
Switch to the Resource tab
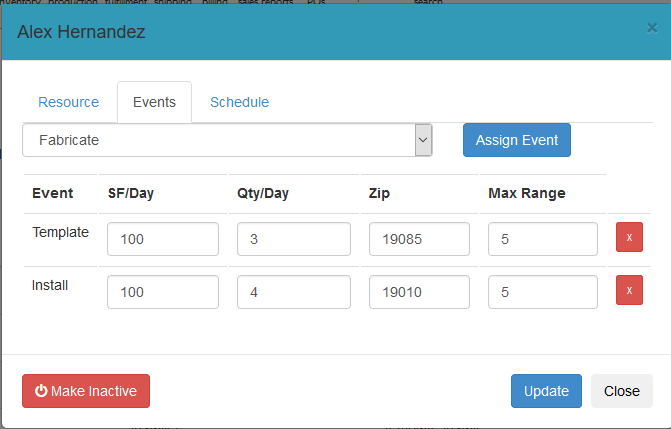[68, 102]
